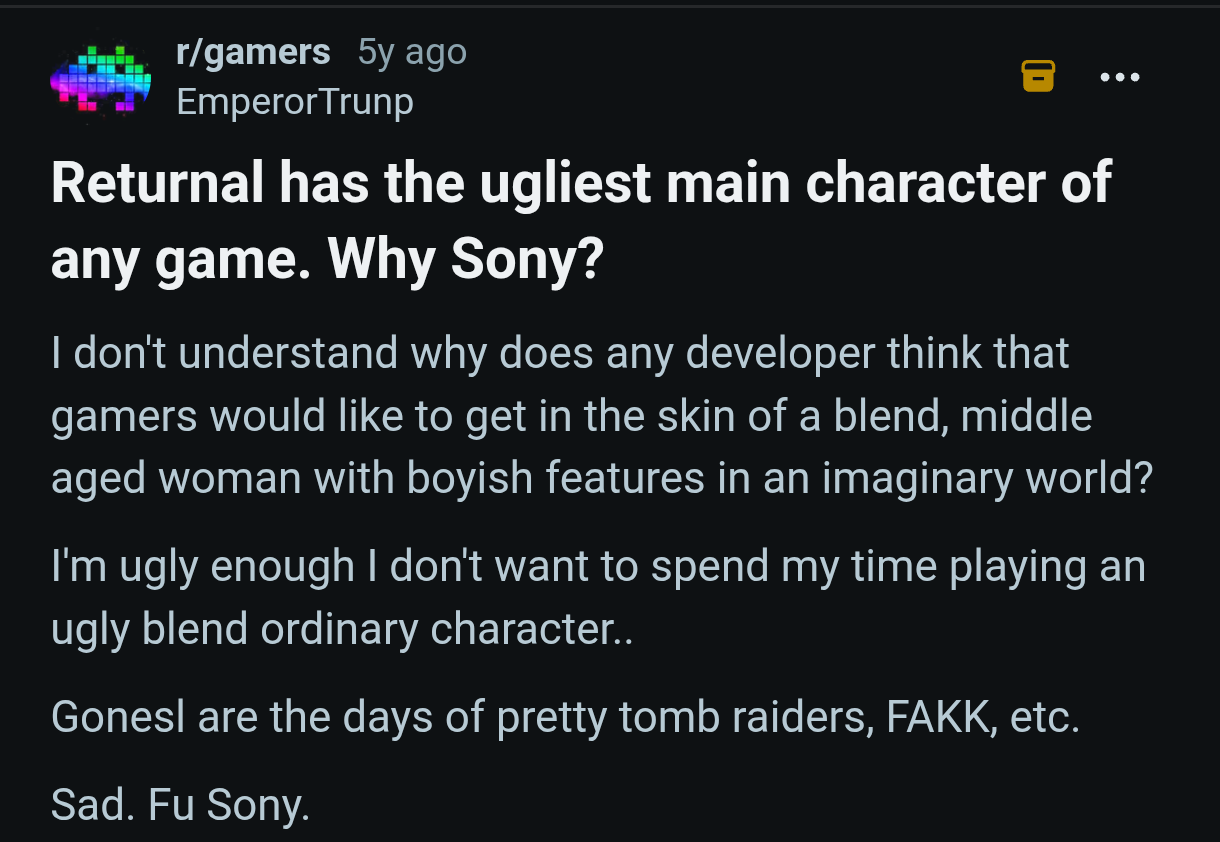
Task: Click the yellow archived post icon
Action: point(1037,76)
